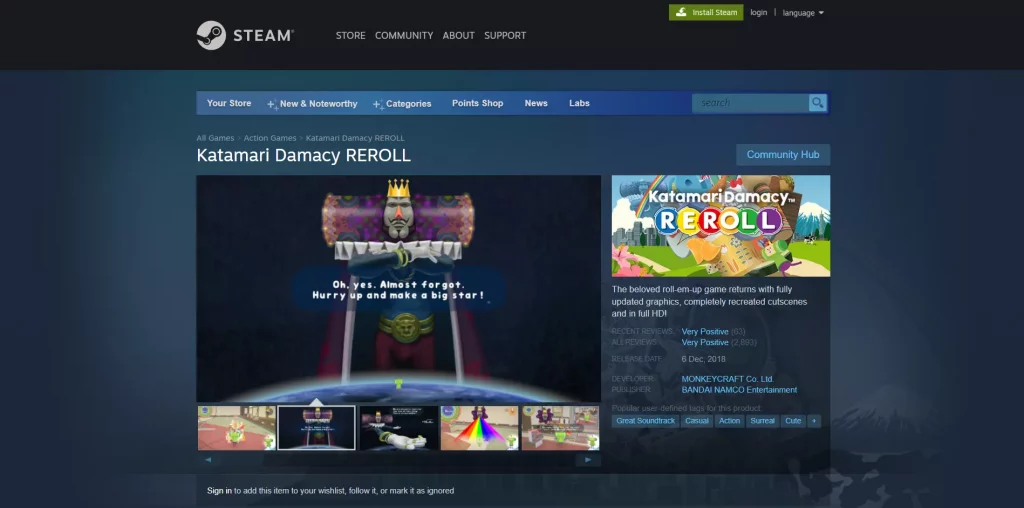Open publisher BANDAI NAMCO Entertainment
1024x508 pixels.
click(739, 390)
